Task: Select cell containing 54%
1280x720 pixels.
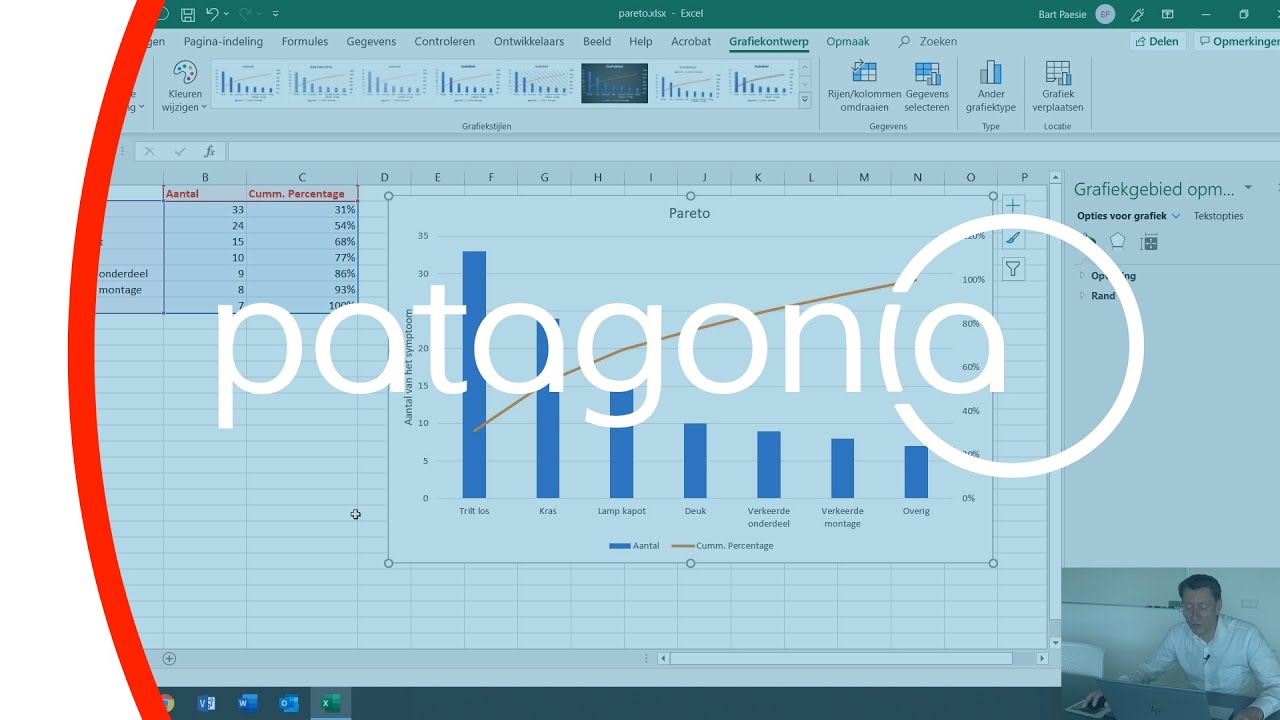Action: tap(302, 226)
